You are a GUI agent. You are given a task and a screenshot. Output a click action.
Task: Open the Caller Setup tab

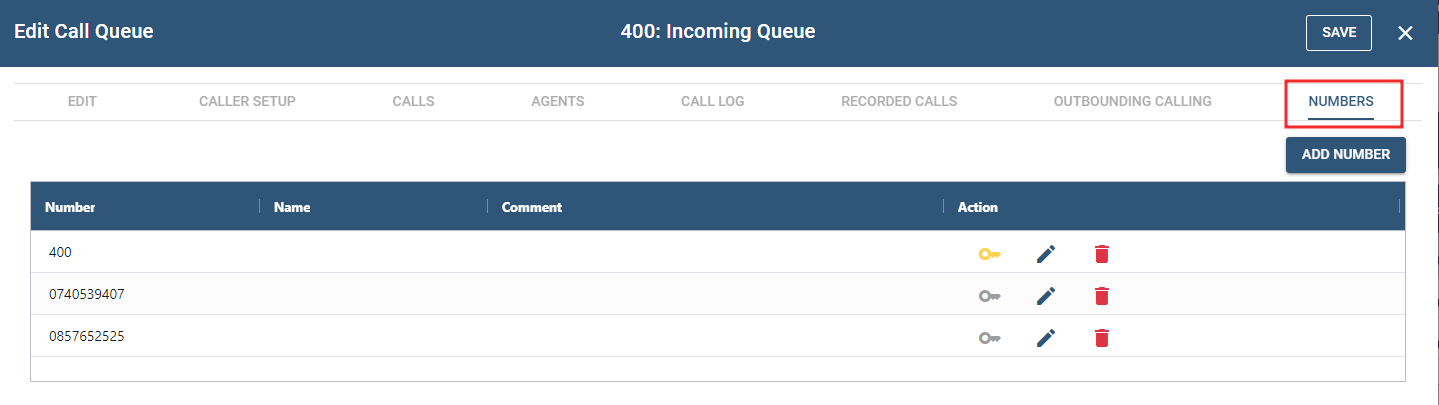pyautogui.click(x=247, y=101)
